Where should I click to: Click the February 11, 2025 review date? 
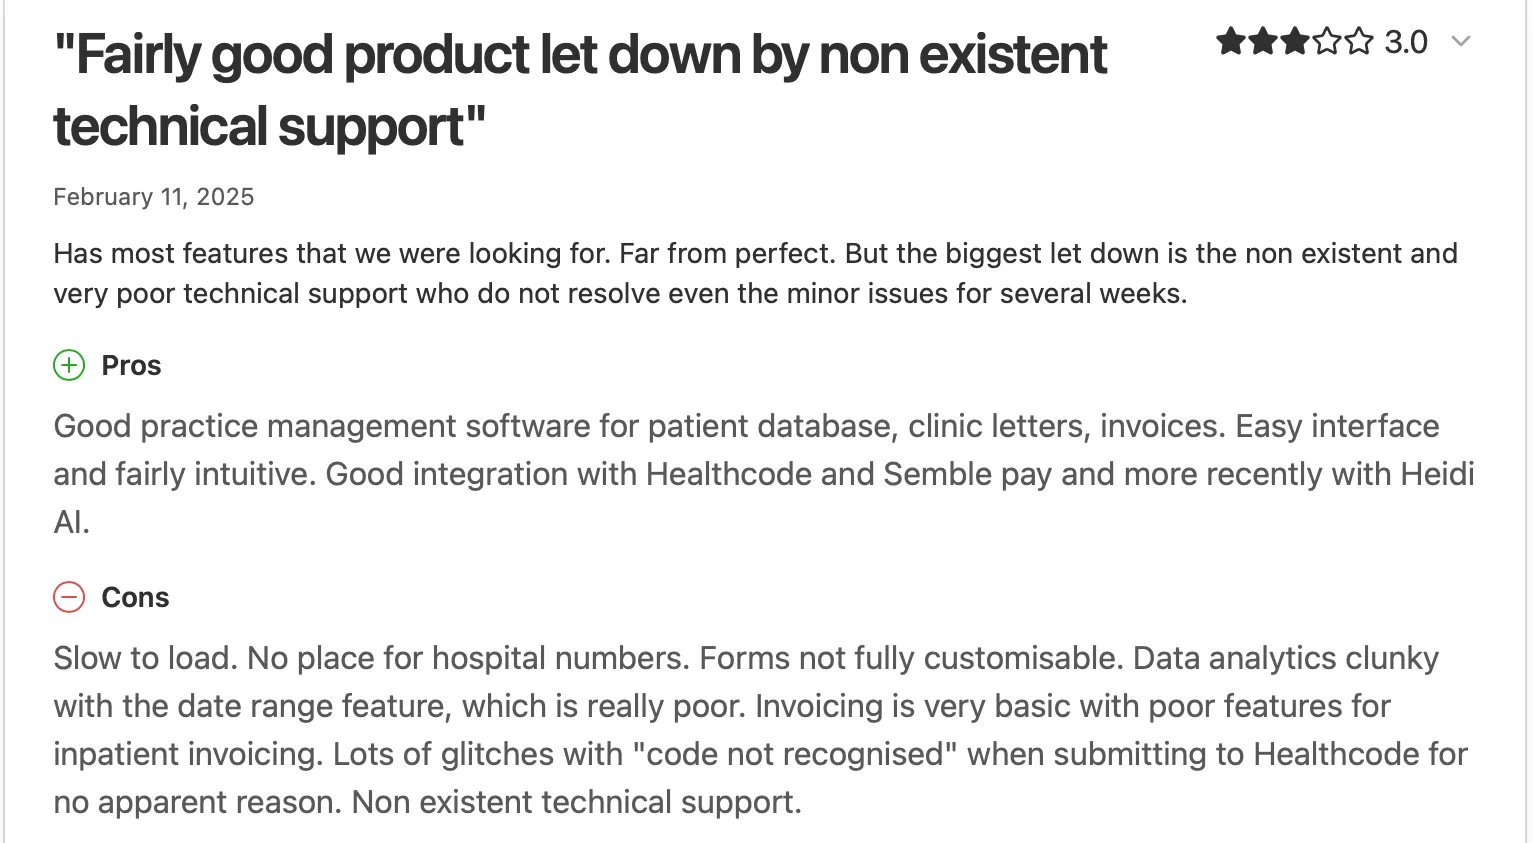(x=154, y=197)
